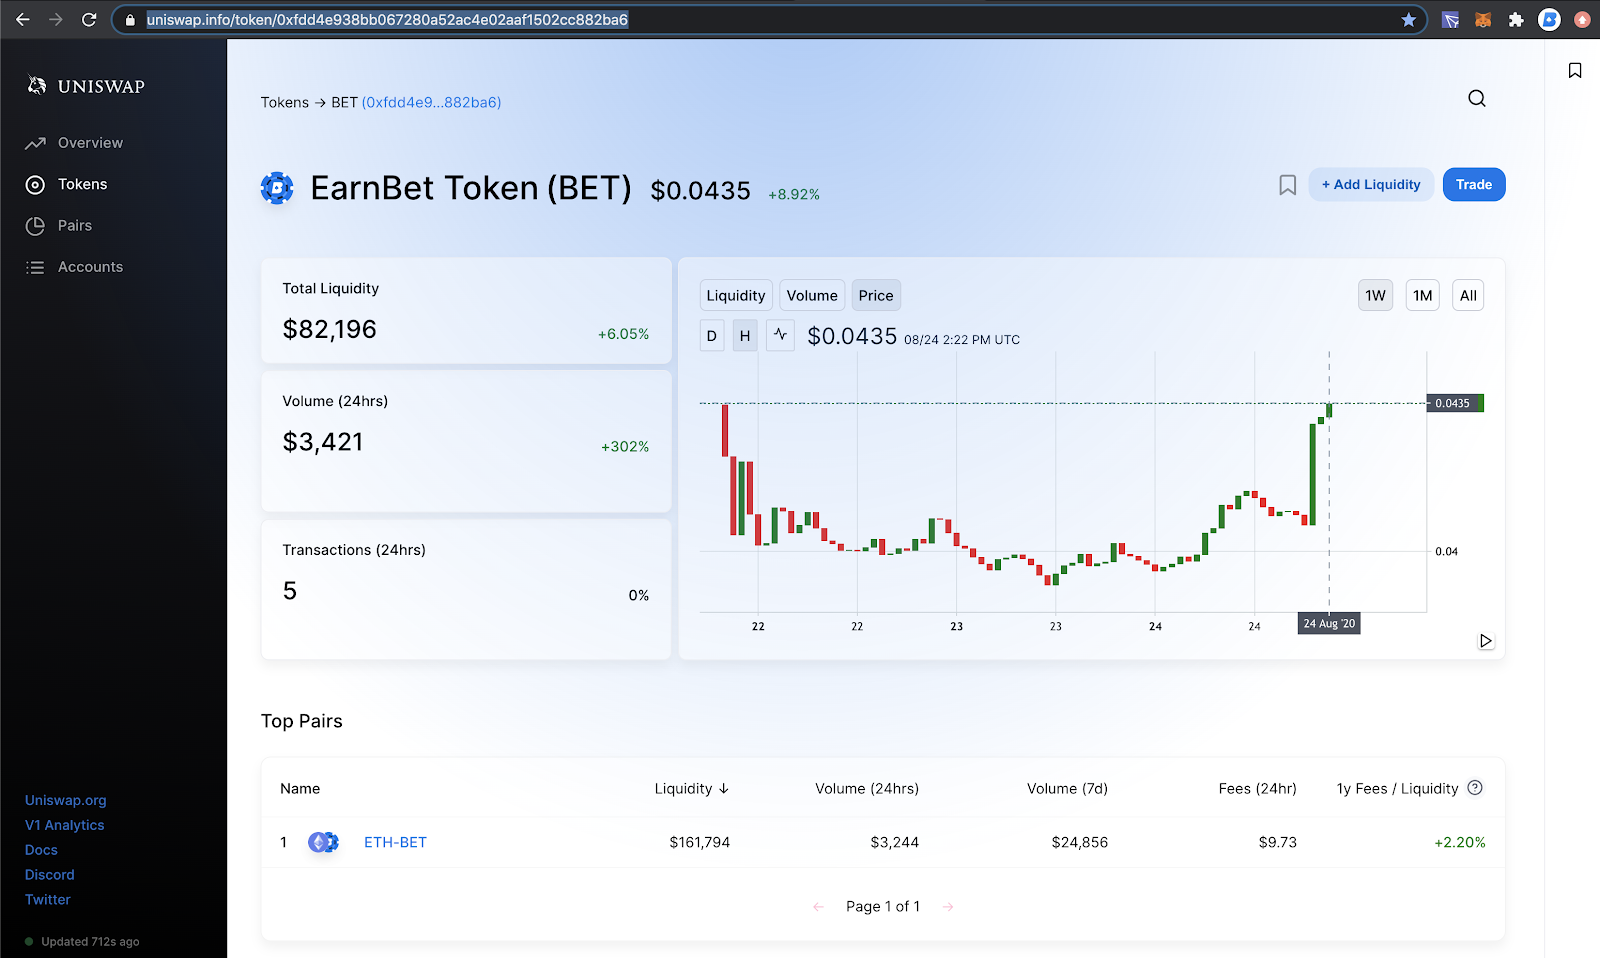The image size is (1600, 958).
Task: Click the EarnBet Token (BET) heading
Action: [x=471, y=188]
